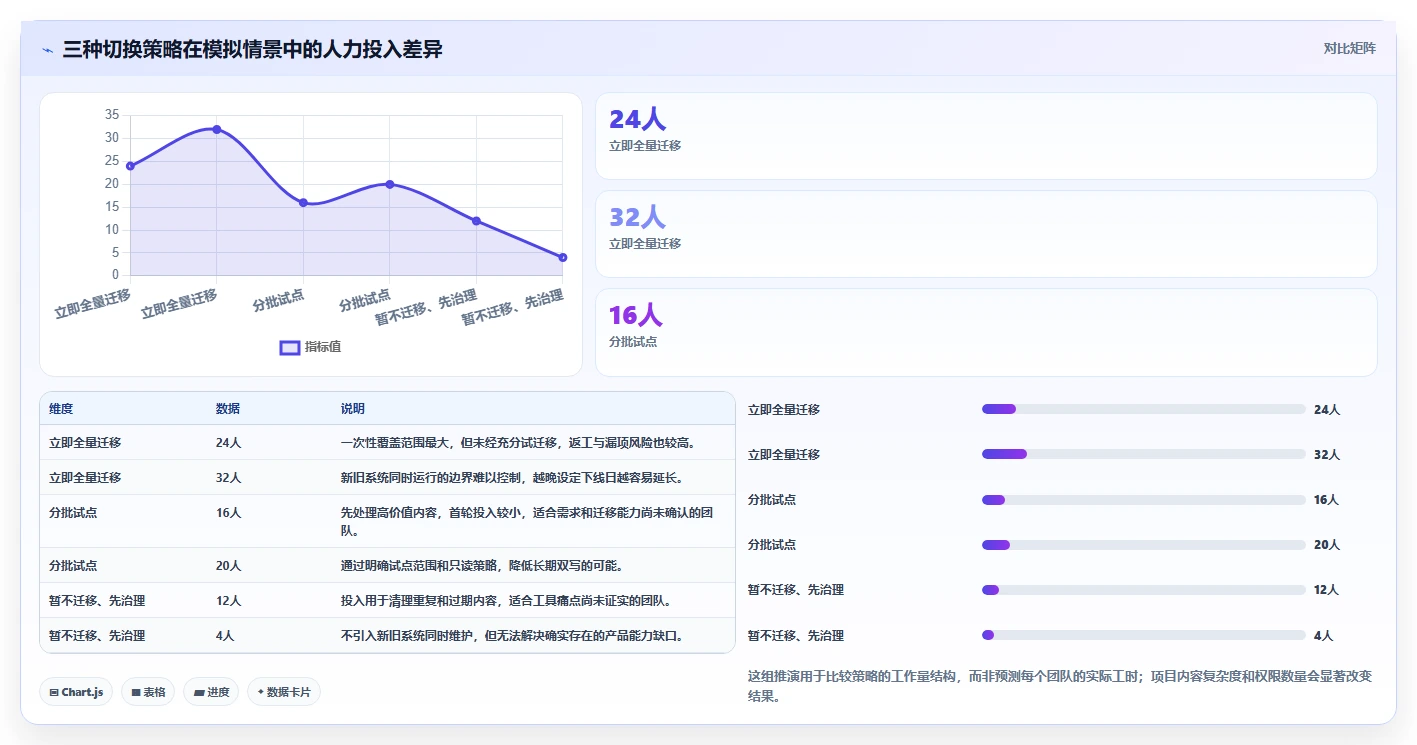This screenshot has height=745, width=1417.
Task: Open the 32人 summary card
Action: (986, 234)
